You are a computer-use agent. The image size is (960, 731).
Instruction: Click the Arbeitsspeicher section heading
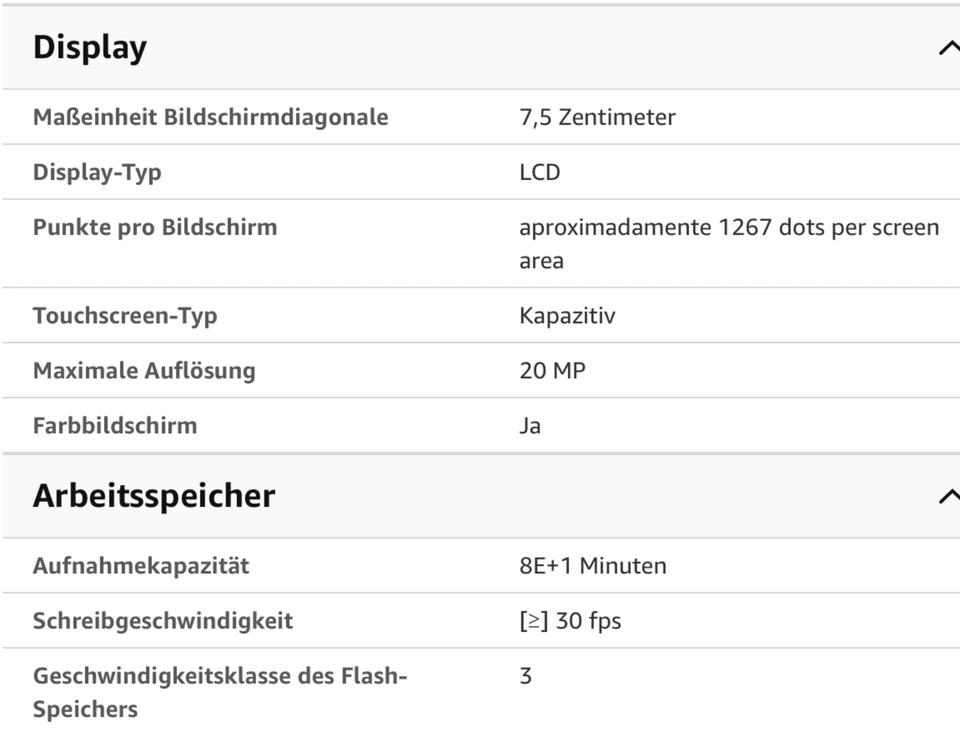[154, 496]
